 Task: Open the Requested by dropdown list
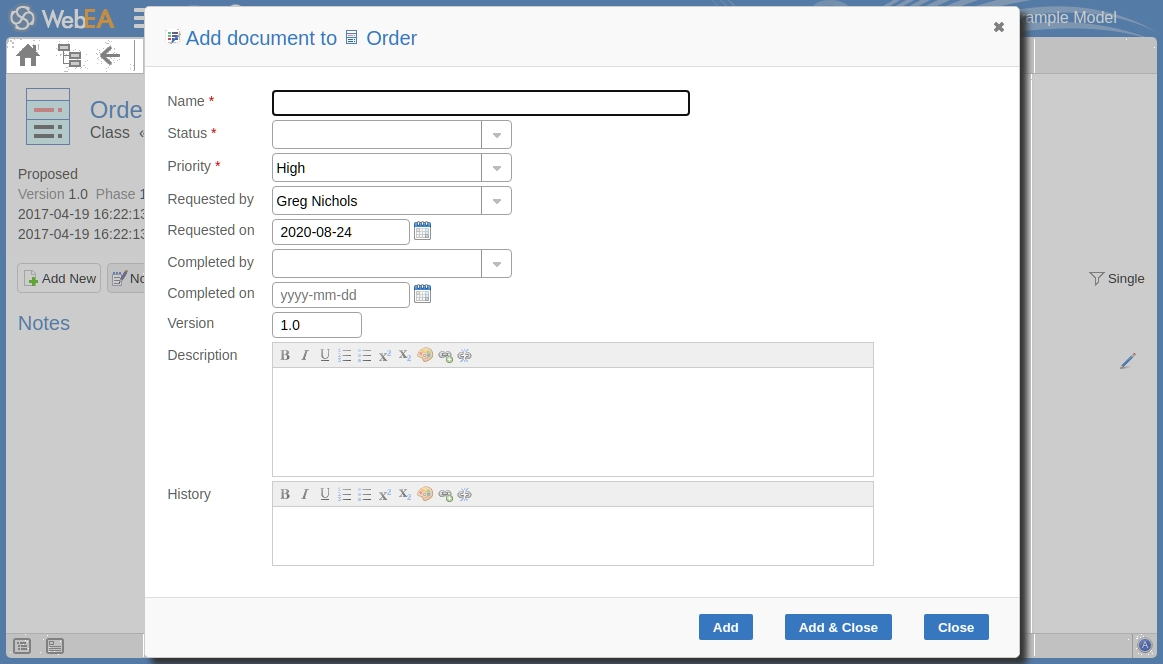[496, 201]
